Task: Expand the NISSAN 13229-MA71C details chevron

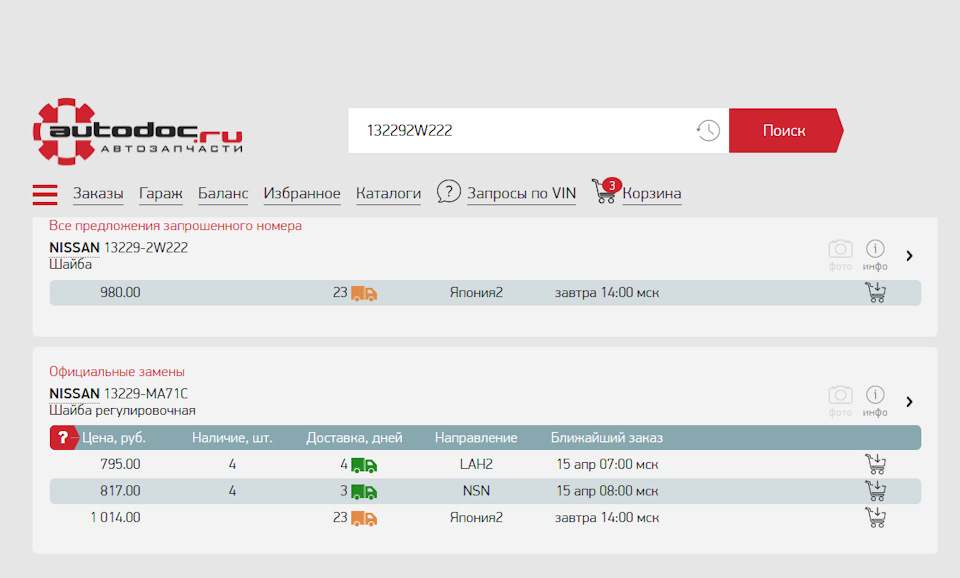Action: [909, 401]
